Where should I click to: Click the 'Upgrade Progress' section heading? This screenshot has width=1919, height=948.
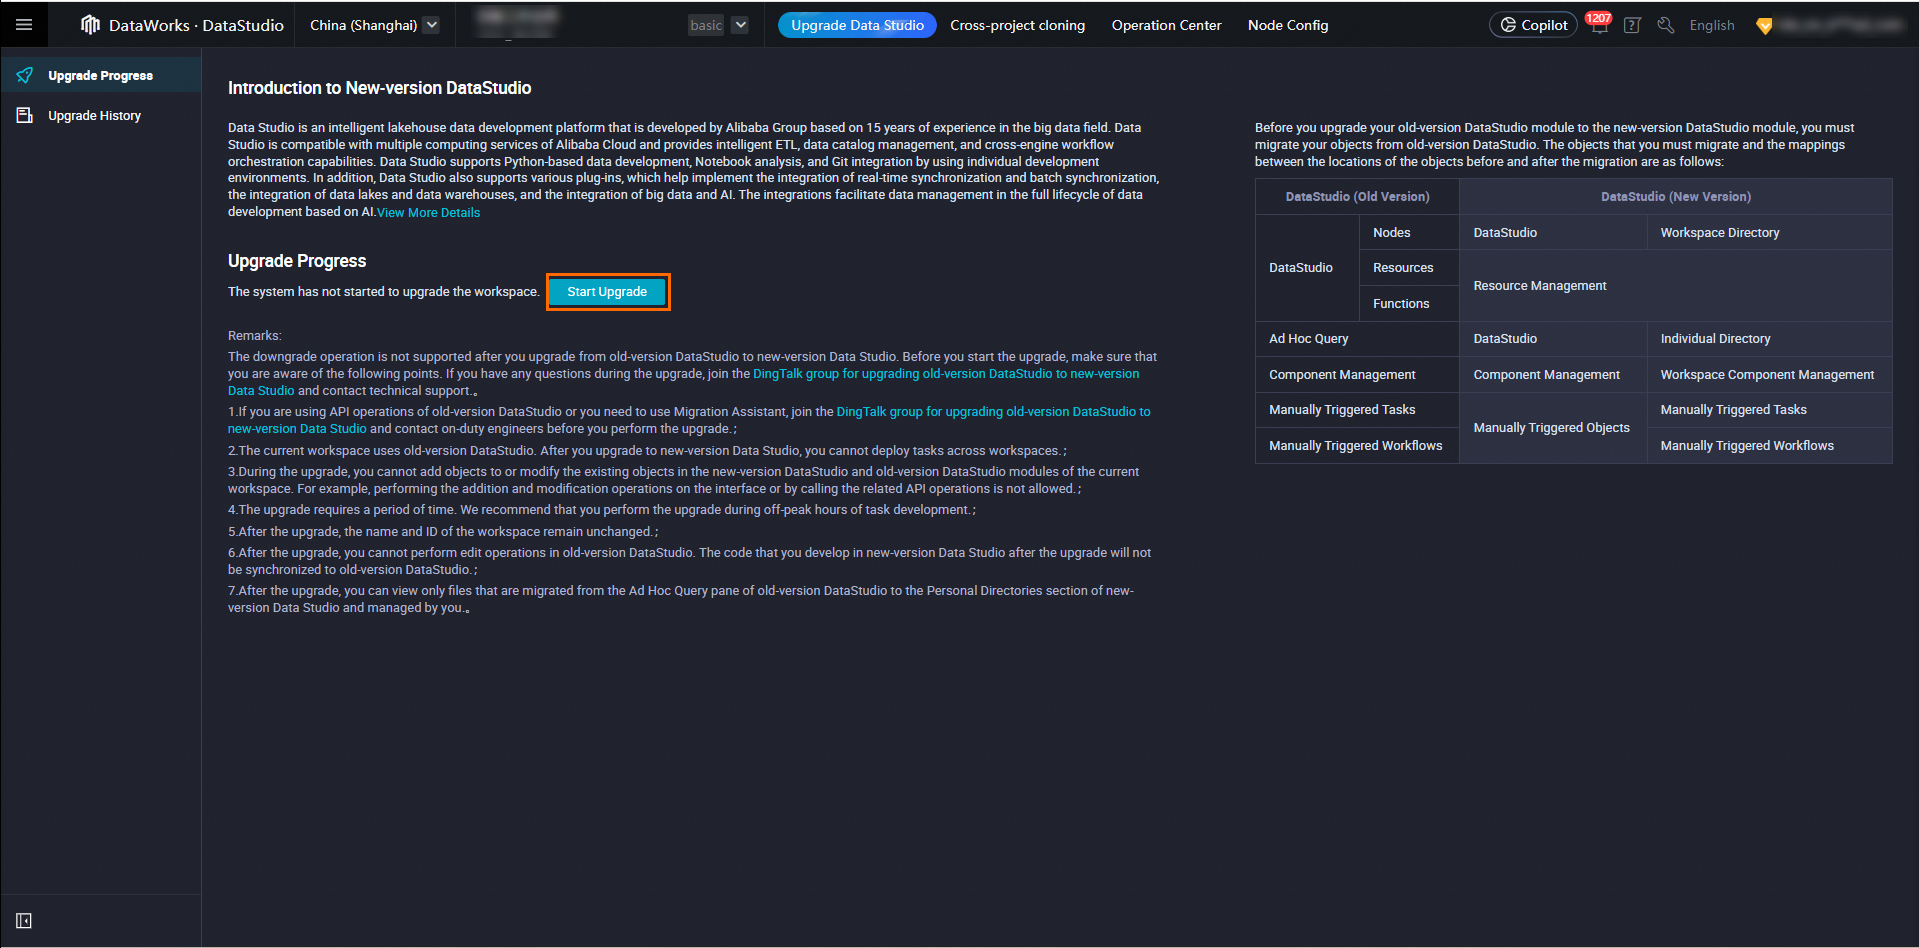click(x=297, y=261)
